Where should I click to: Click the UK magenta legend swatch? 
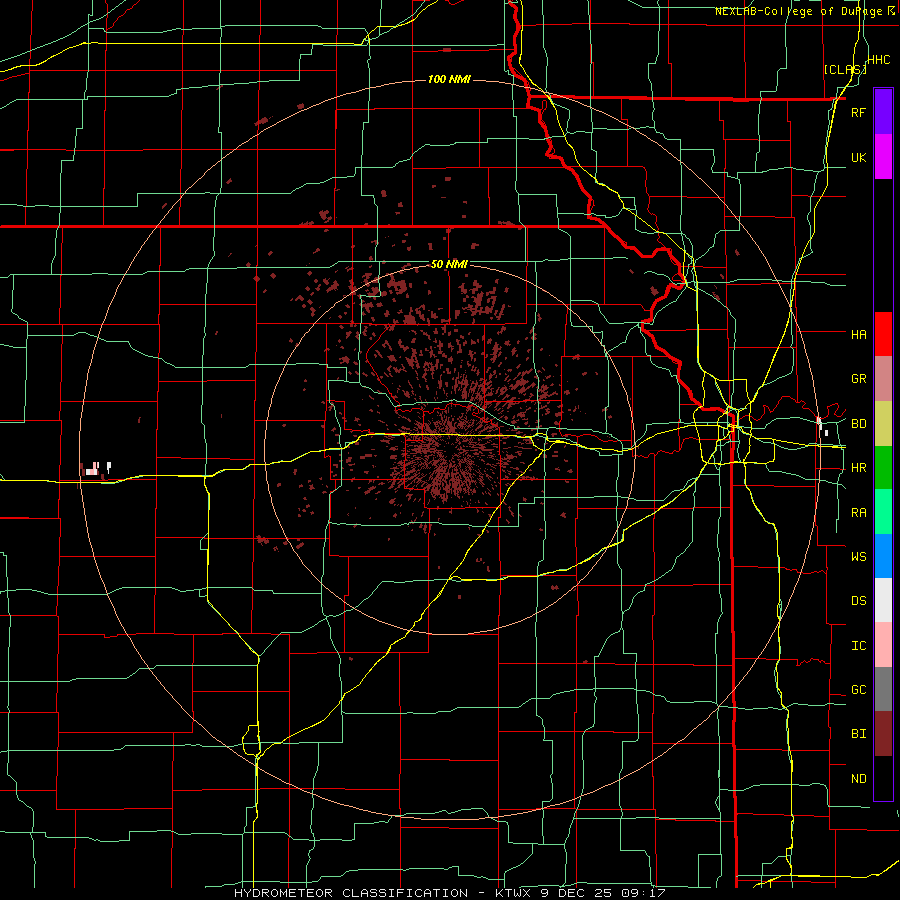point(883,157)
